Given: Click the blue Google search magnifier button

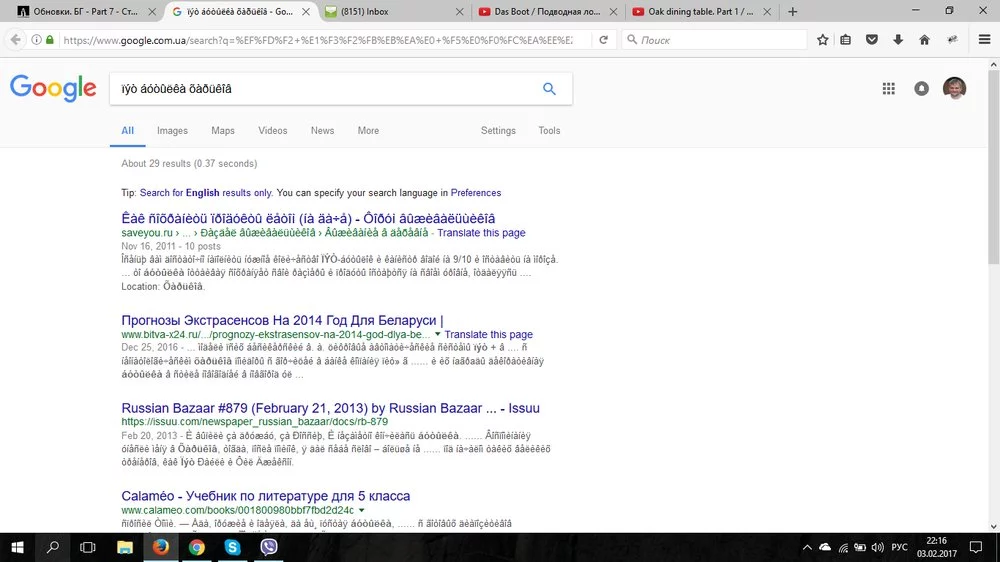Looking at the screenshot, I should tap(549, 89).
